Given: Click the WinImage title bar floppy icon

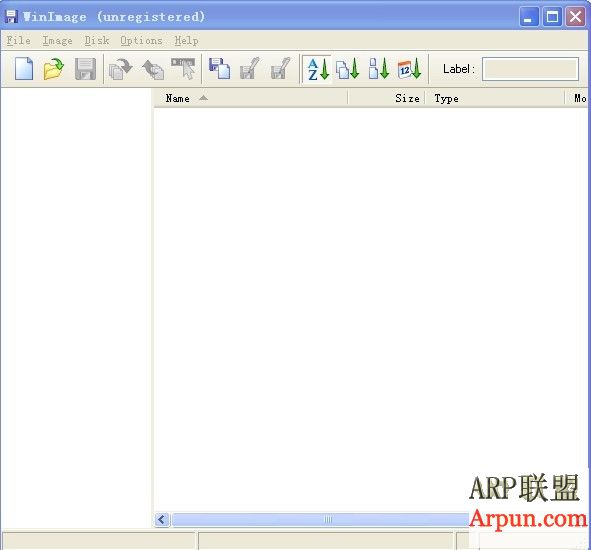Looking at the screenshot, I should click(11, 16).
